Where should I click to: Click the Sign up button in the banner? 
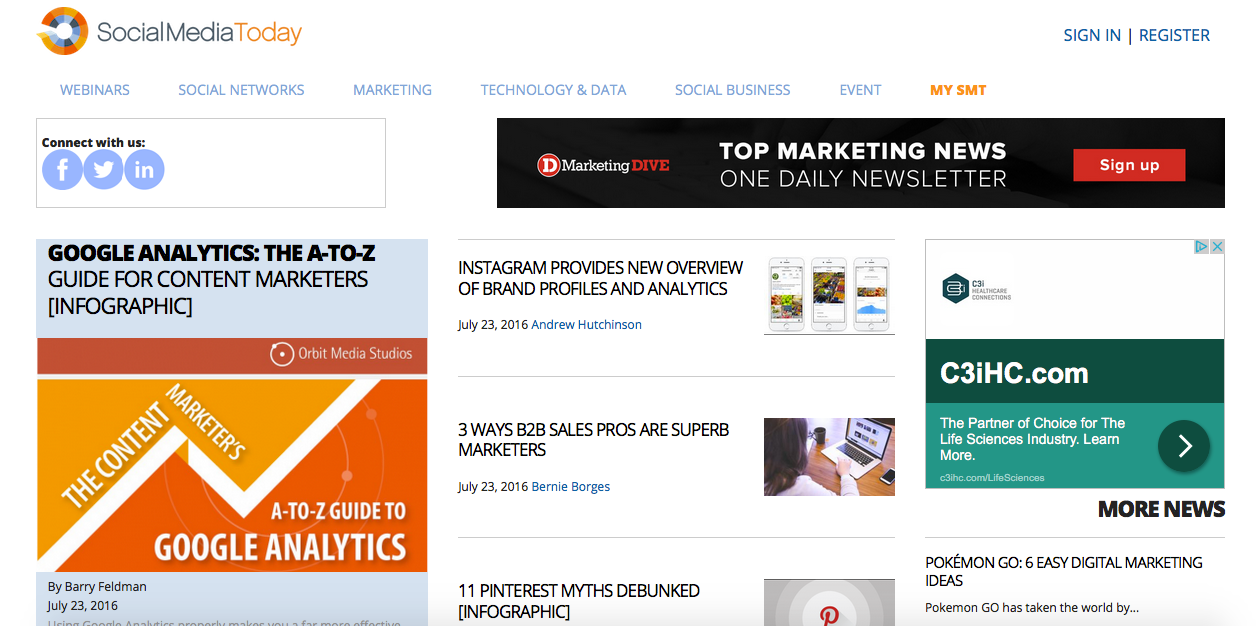pos(1129,165)
